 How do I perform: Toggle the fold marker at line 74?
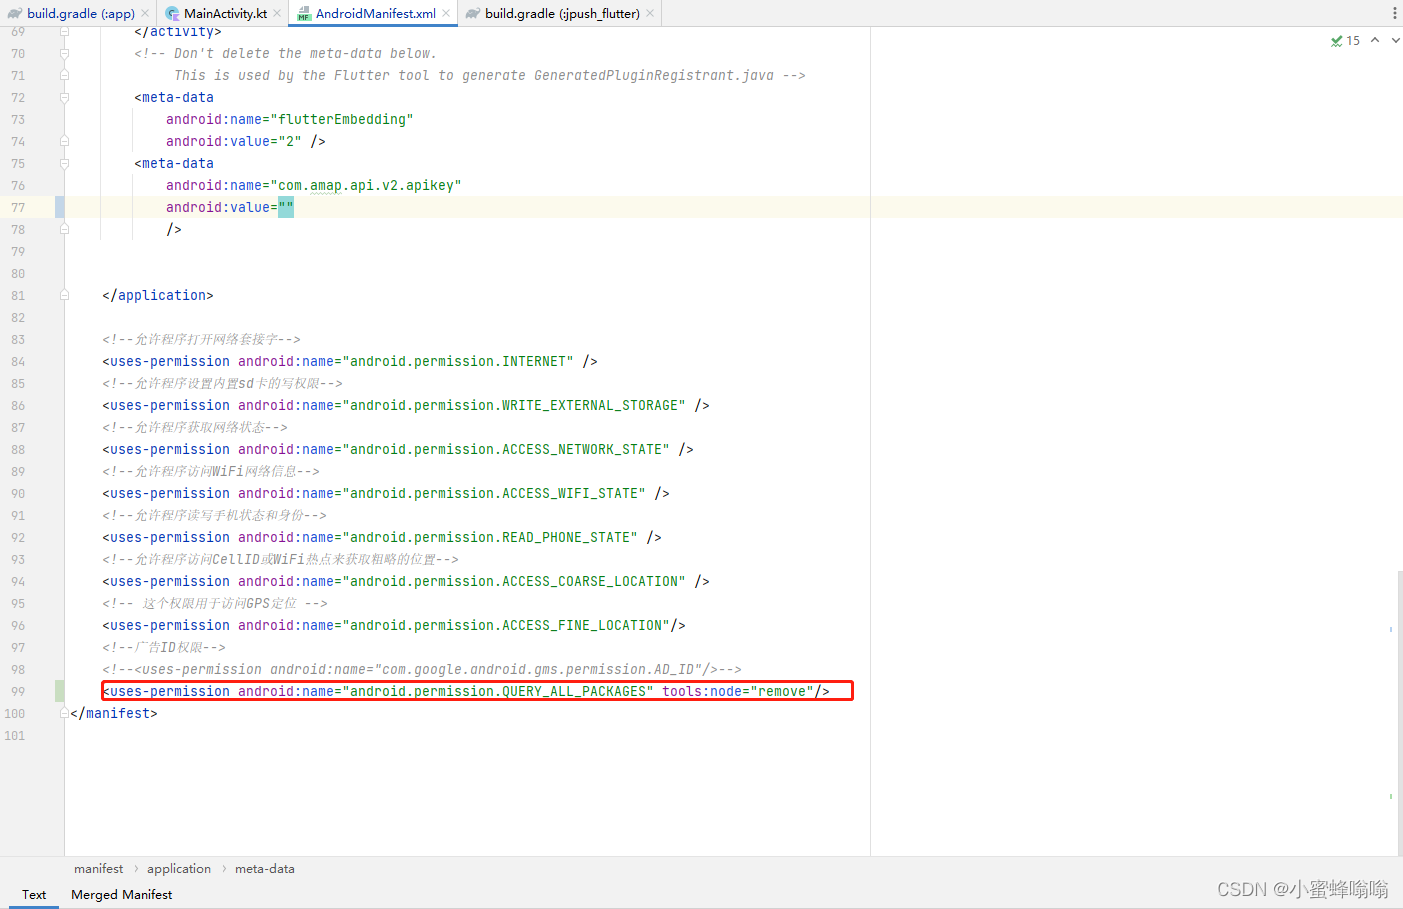point(64,142)
